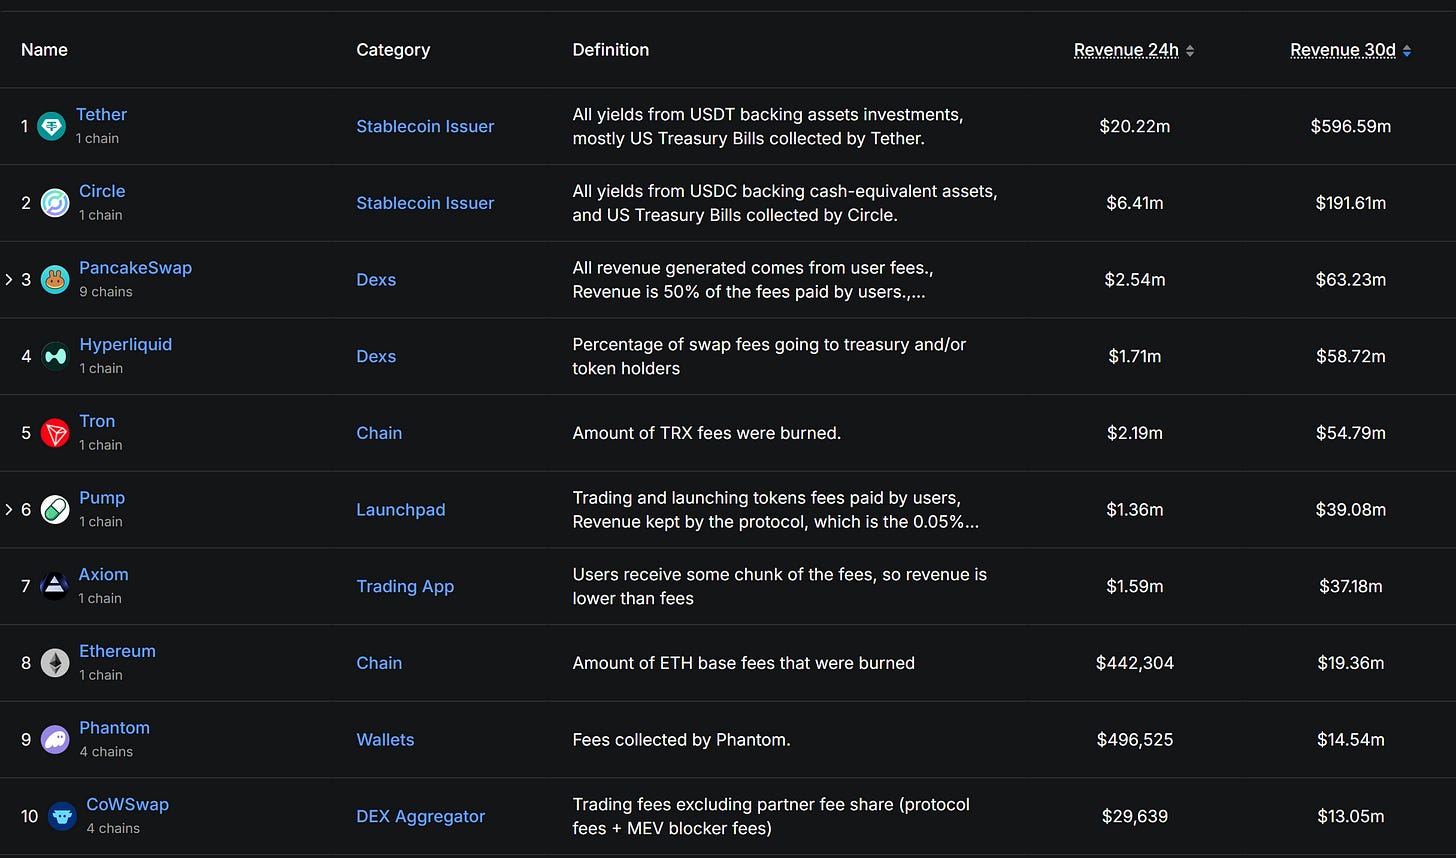The height and width of the screenshot is (858, 1456).
Task: Click Pump's $1.36m revenue value
Action: coord(1134,510)
